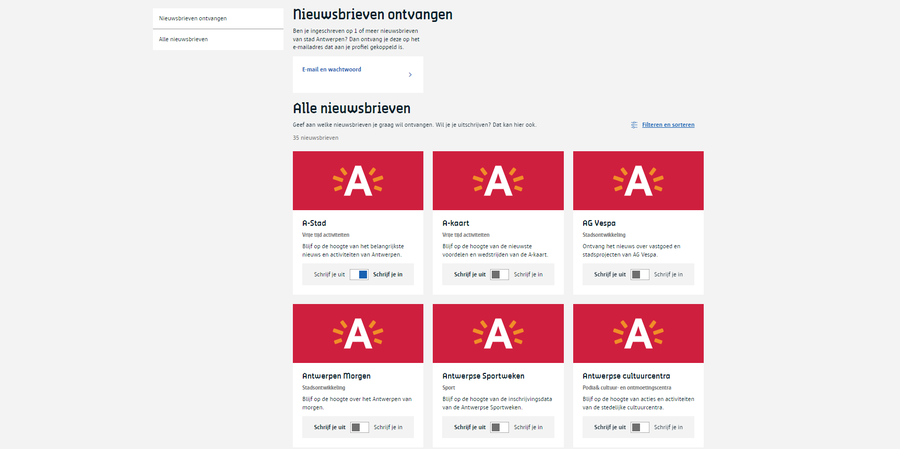900x449 pixels.
Task: Click 'Schrijf je uit' on the AG Vespa card
Action: [x=610, y=274]
